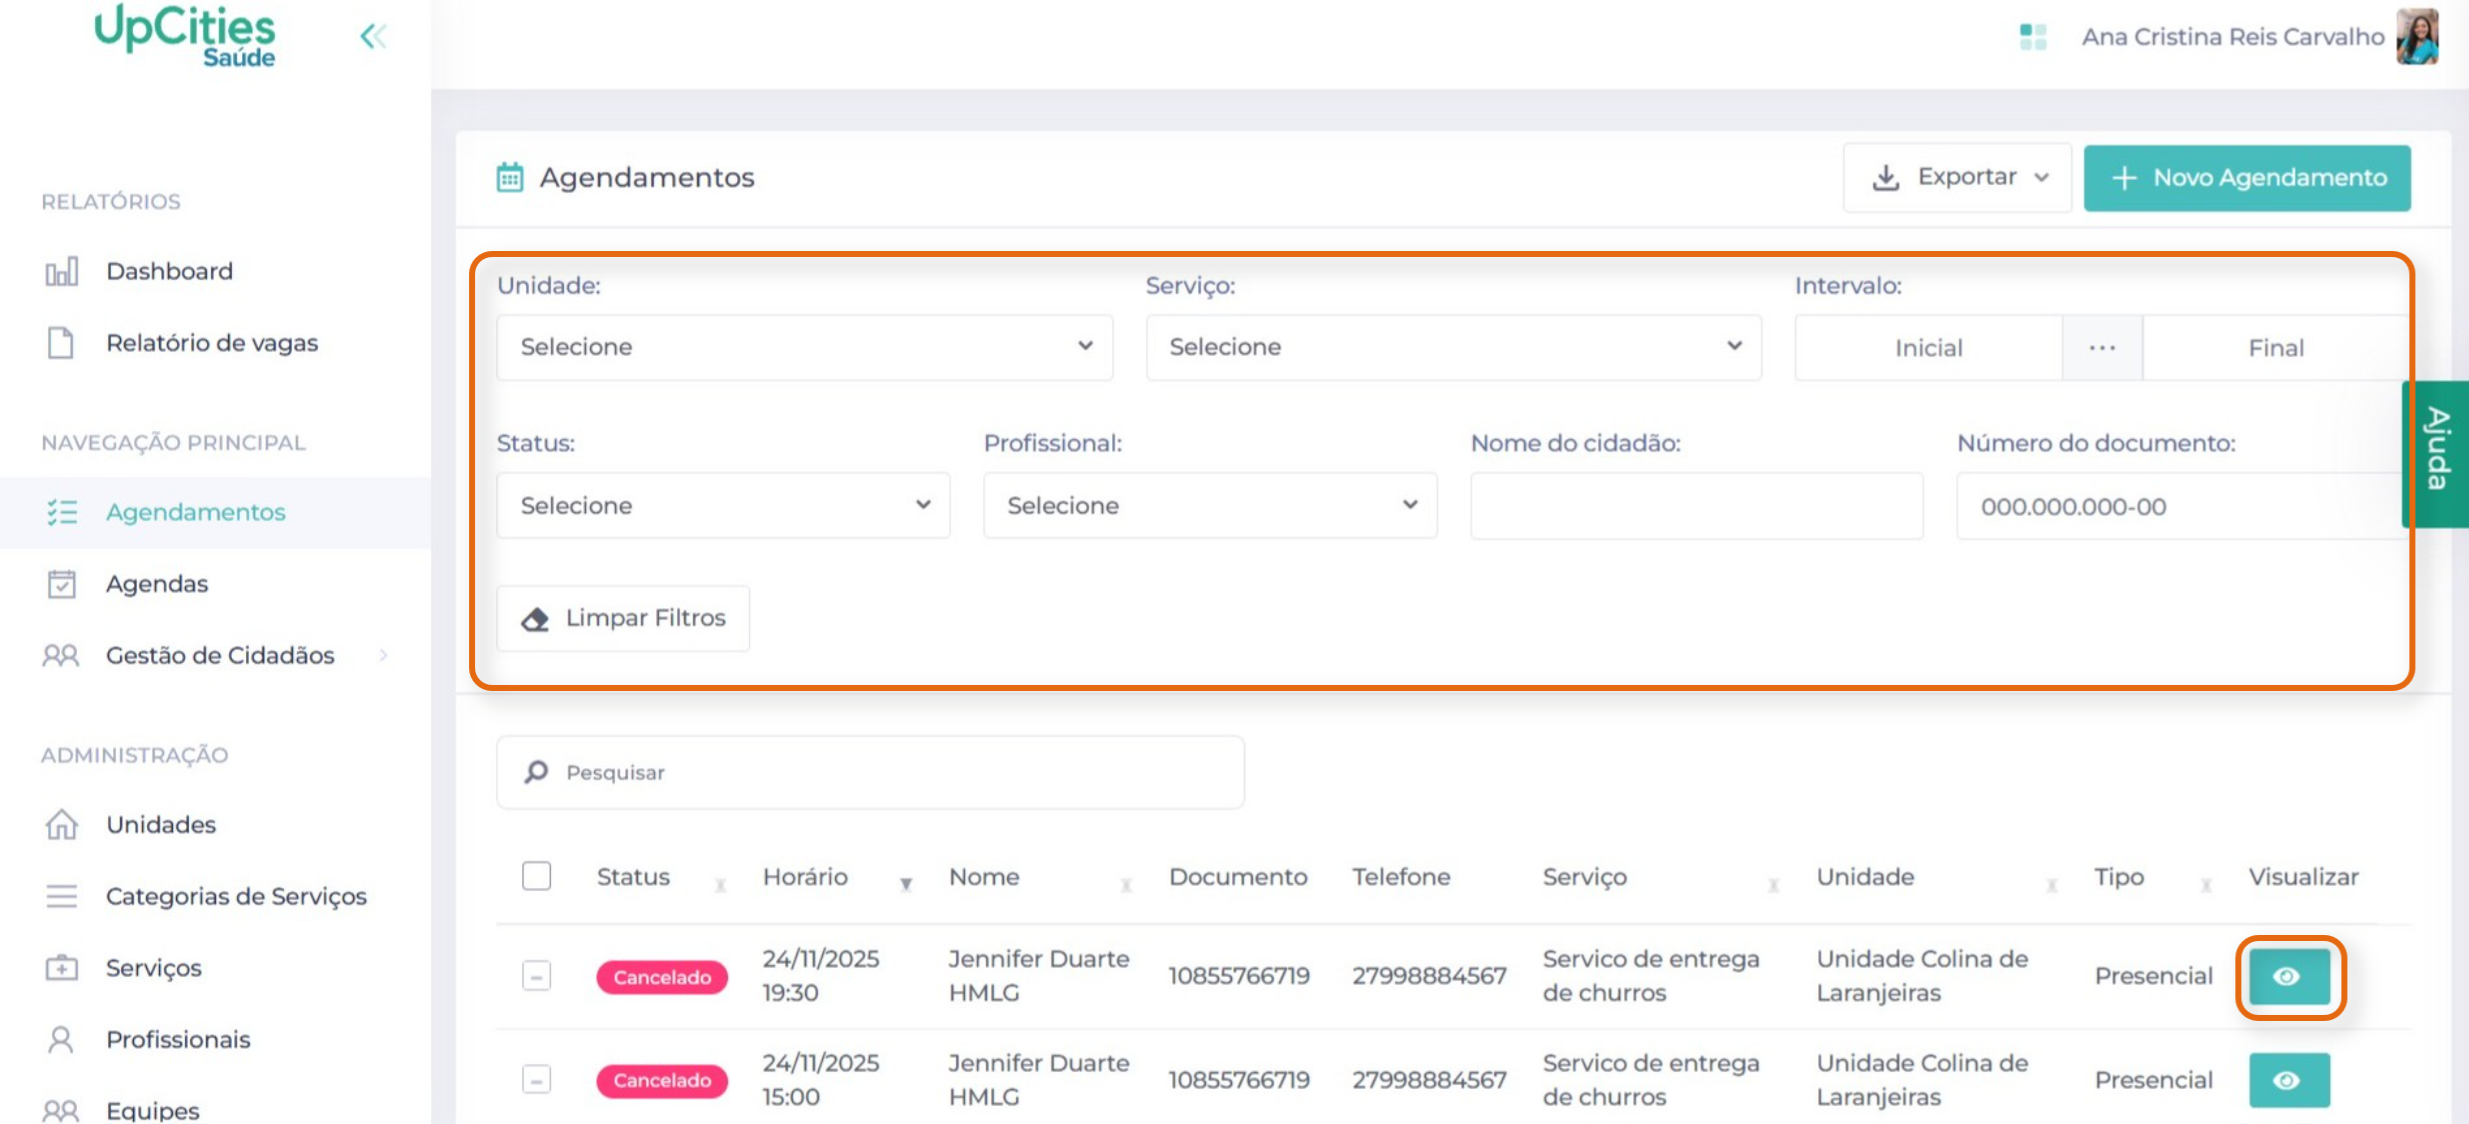The height and width of the screenshot is (1124, 2469).
Task: Click the Pesquisar search field
Action: pos(870,772)
